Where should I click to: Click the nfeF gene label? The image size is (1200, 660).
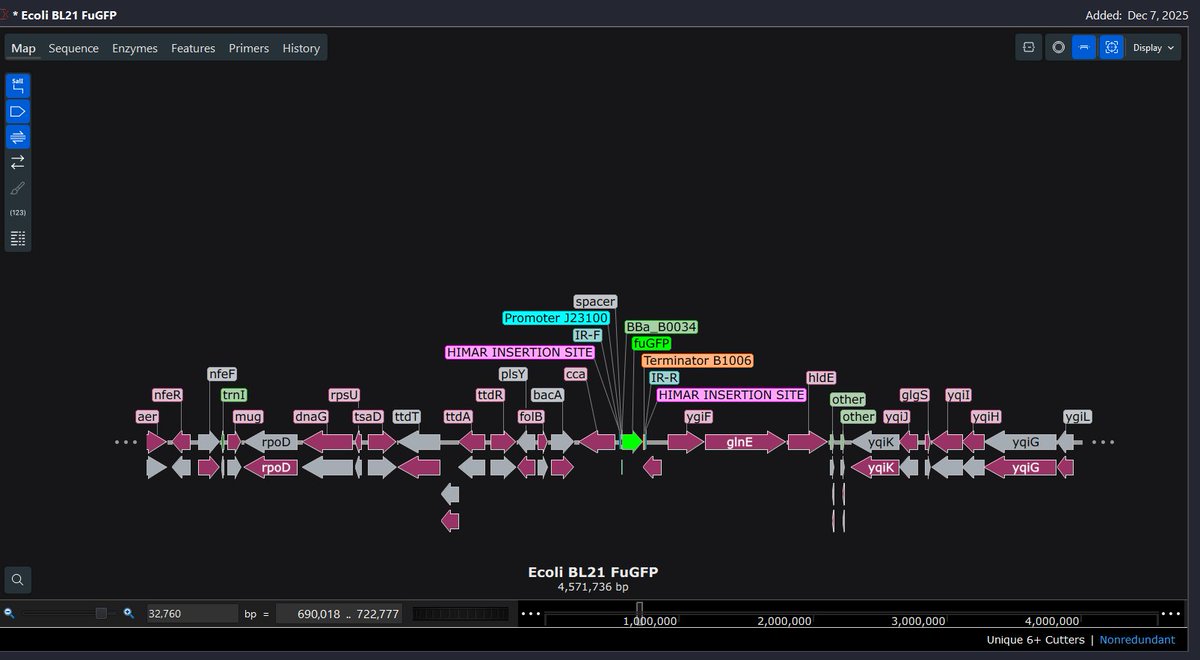(222, 374)
